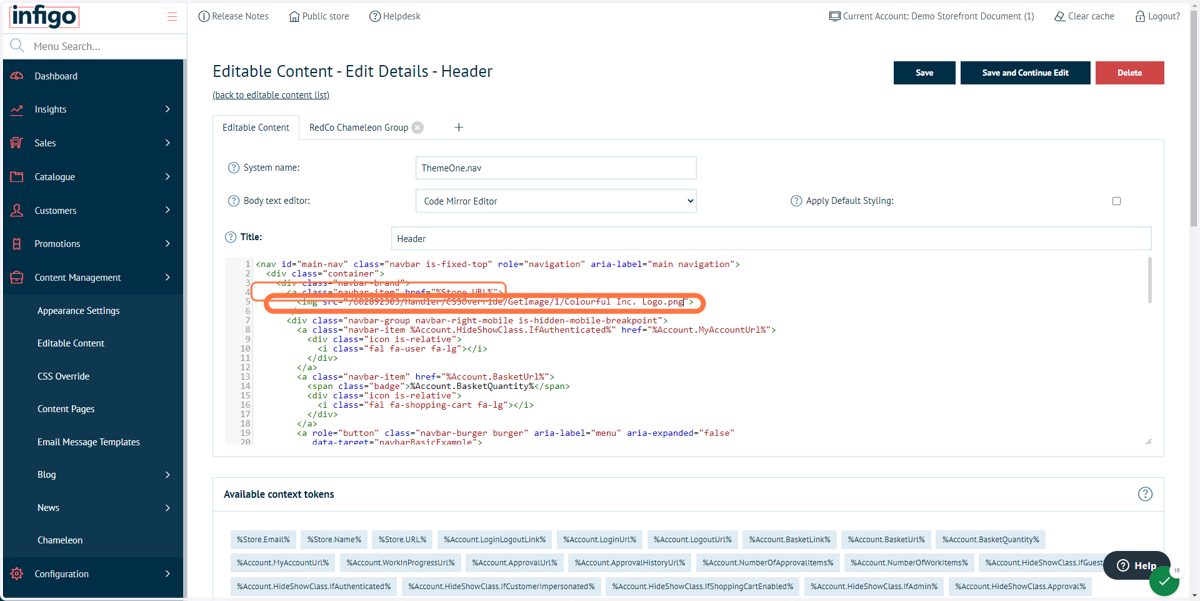This screenshot has width=1200, height=601.
Task: Collapse sidebar with hamburger menu icon
Action: coord(172,16)
